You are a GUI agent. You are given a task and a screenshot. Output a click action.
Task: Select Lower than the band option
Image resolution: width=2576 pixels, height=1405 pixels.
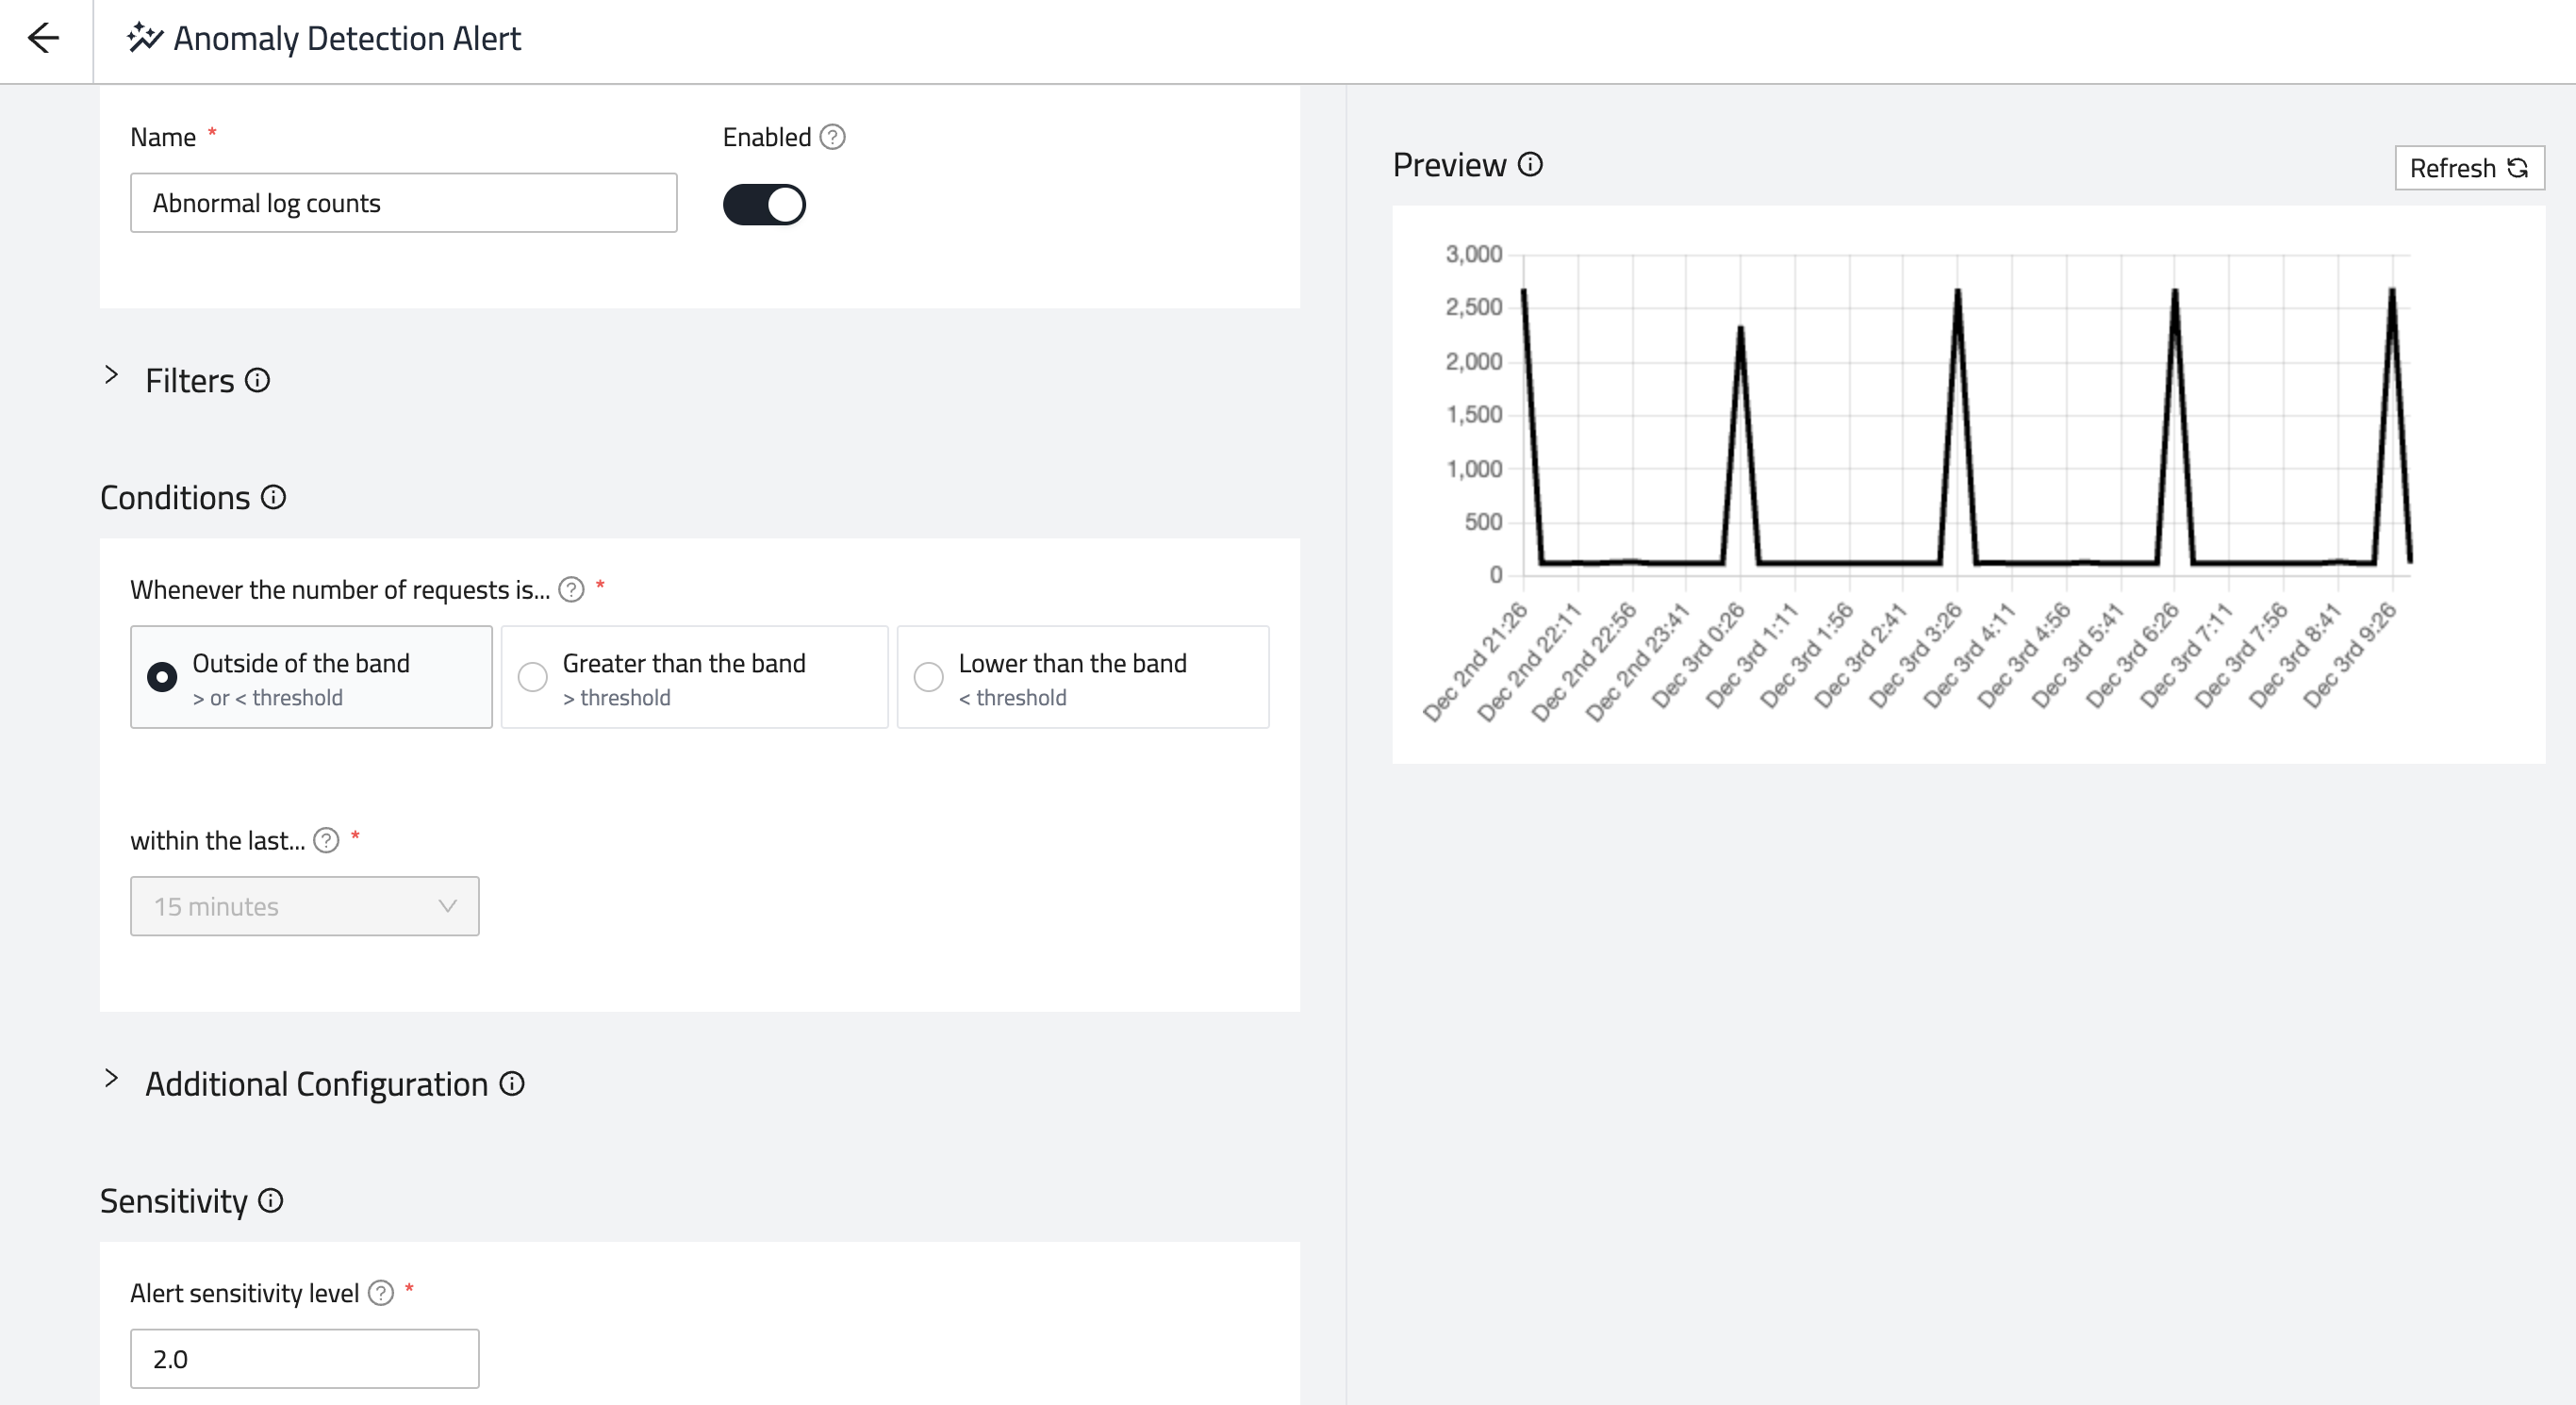(929, 677)
